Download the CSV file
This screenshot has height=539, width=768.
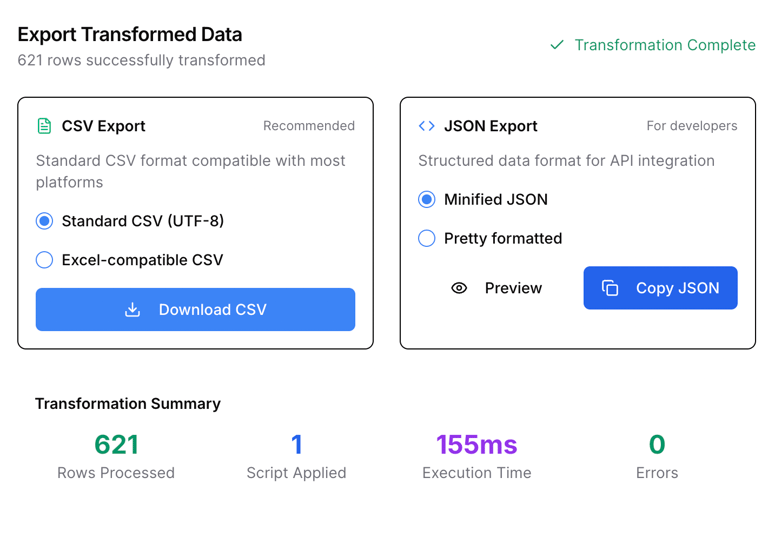coord(195,309)
